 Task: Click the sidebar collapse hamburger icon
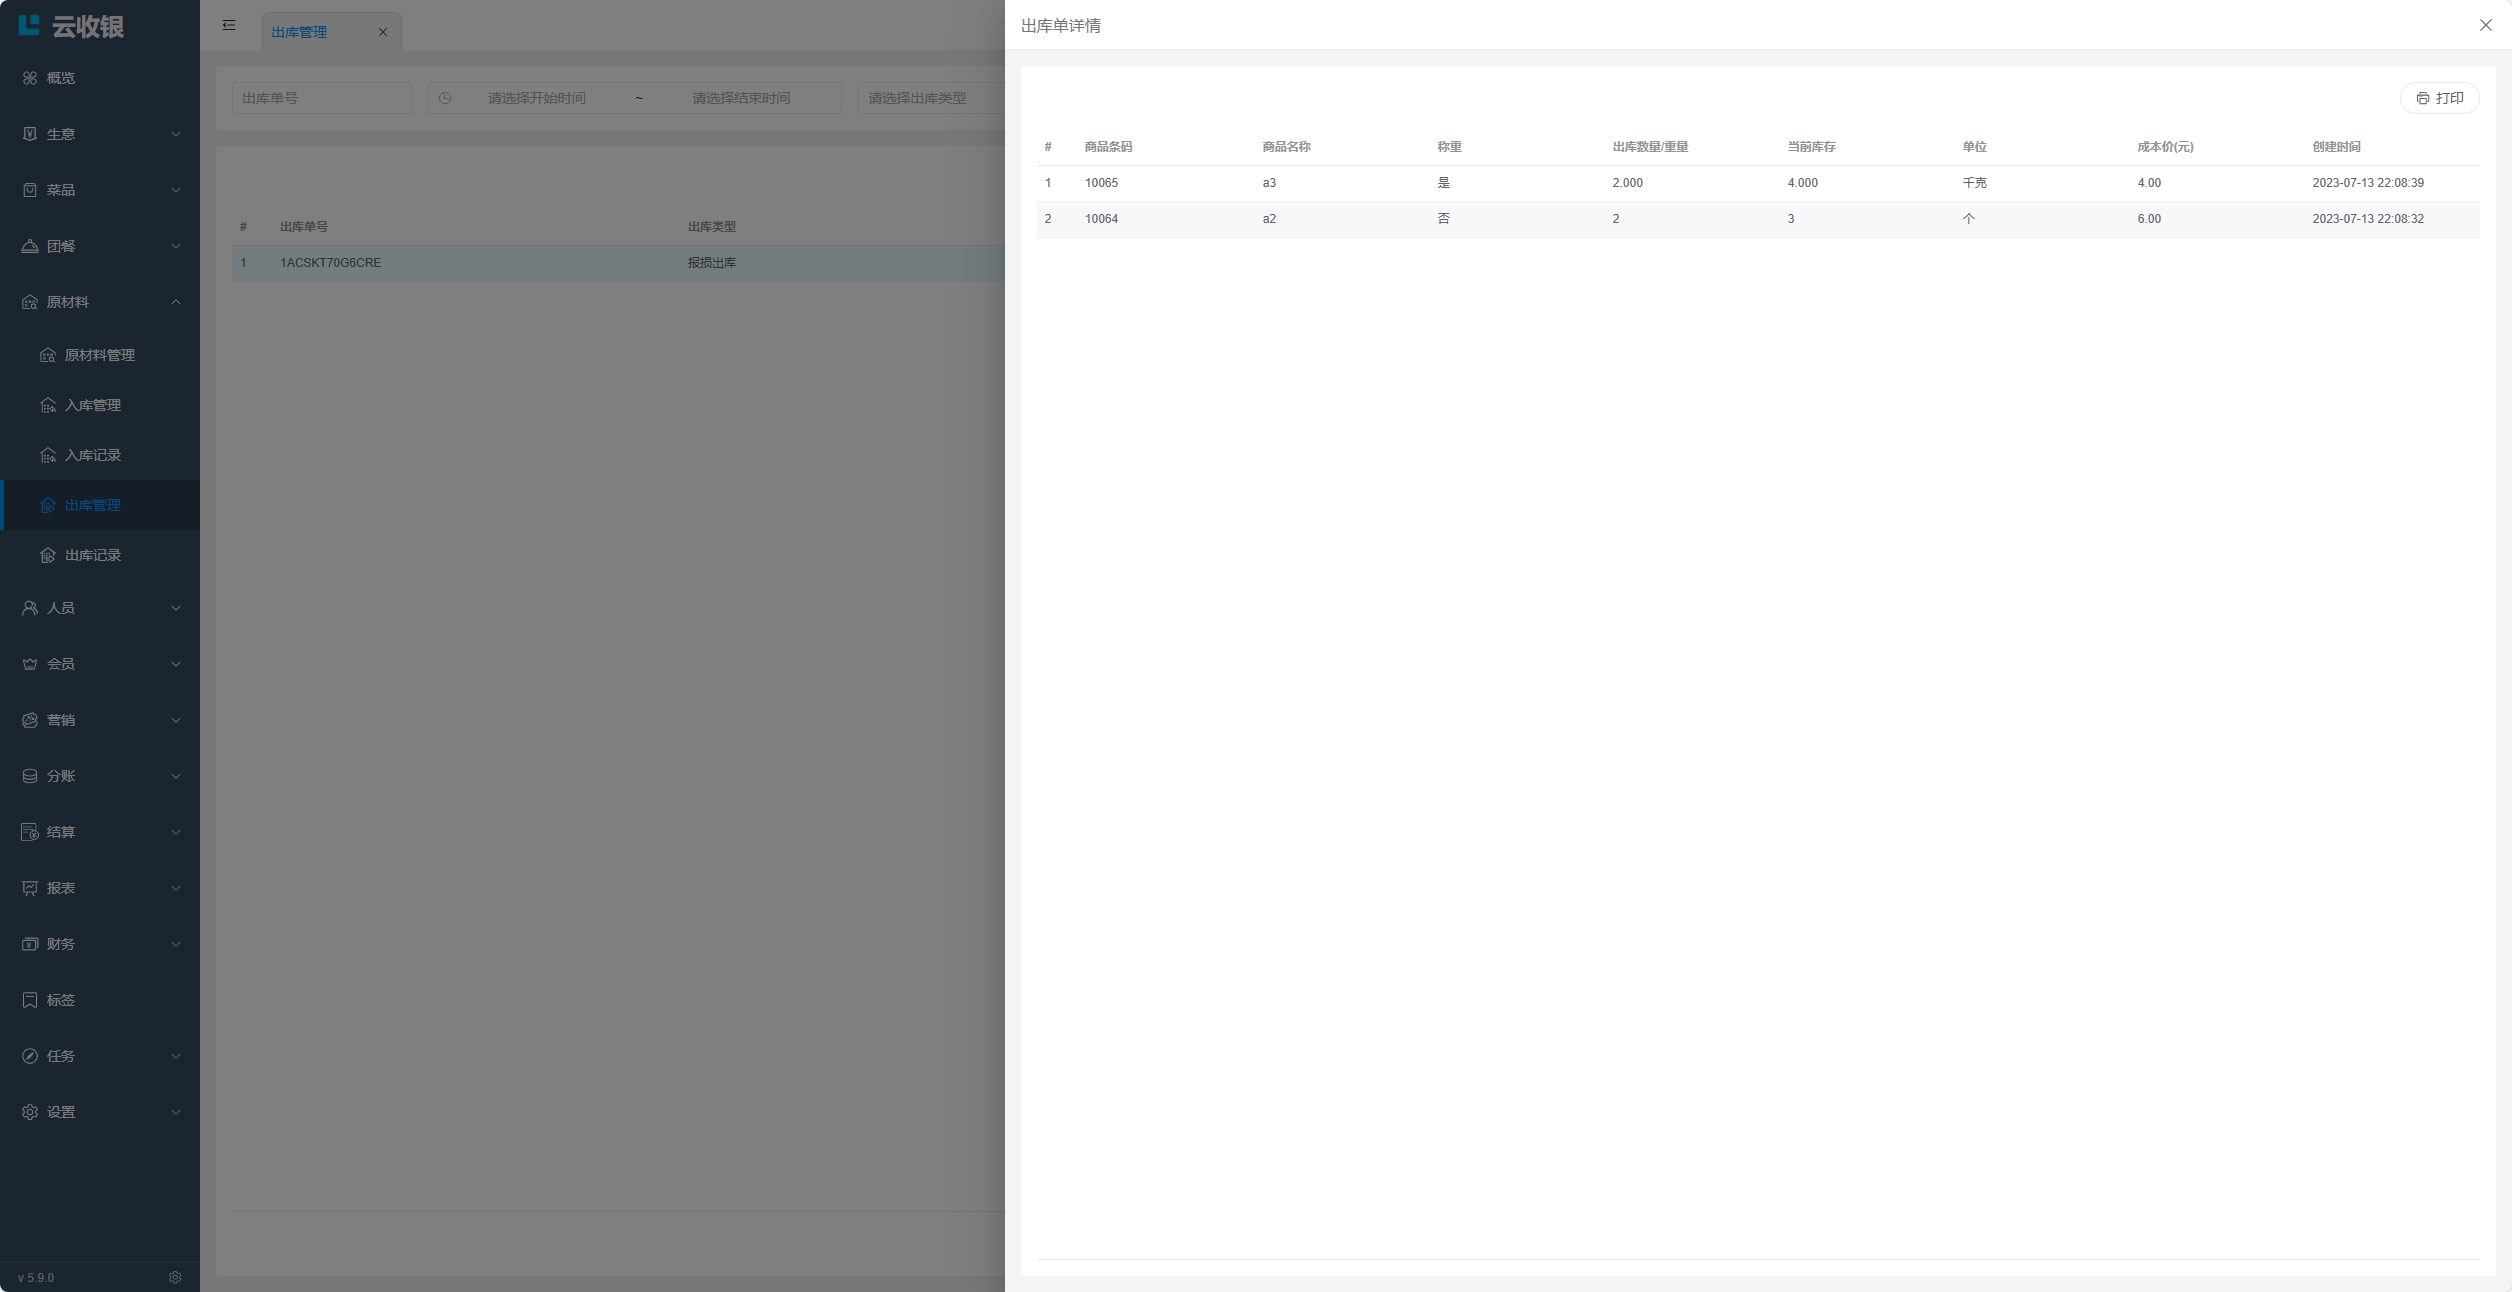[229, 25]
